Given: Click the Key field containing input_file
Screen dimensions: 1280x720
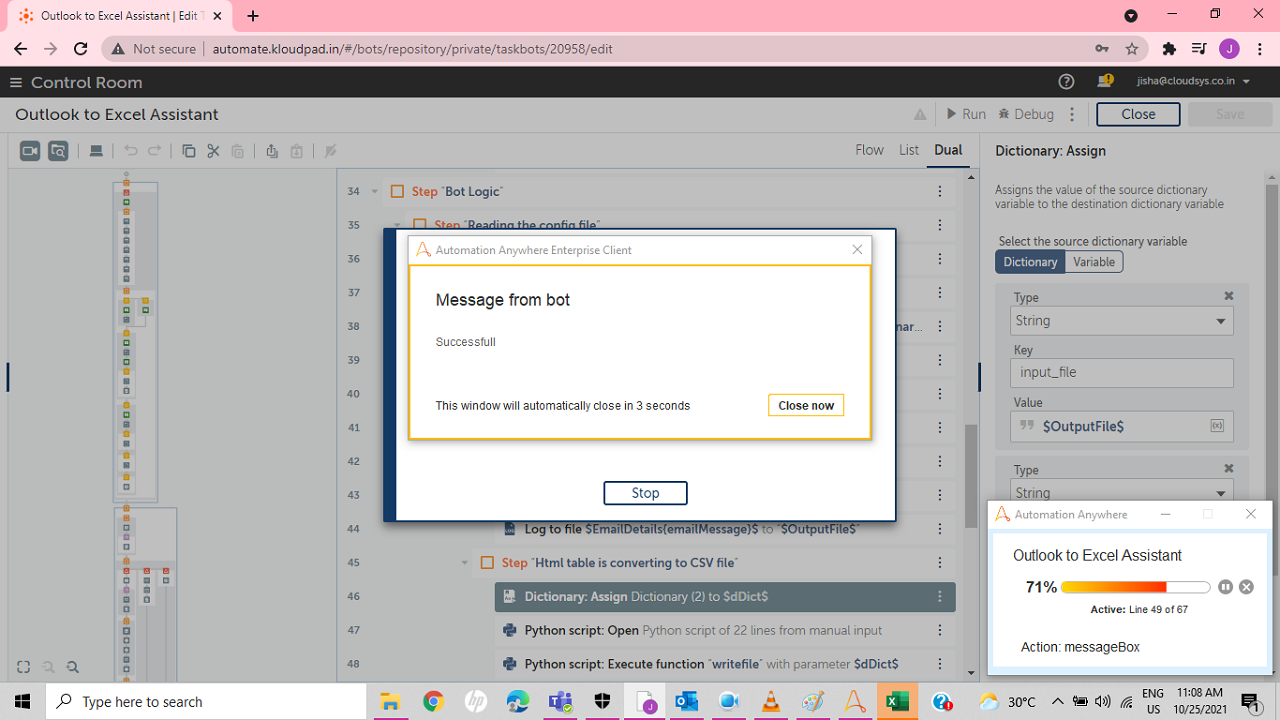Looking at the screenshot, I should [x=1122, y=372].
